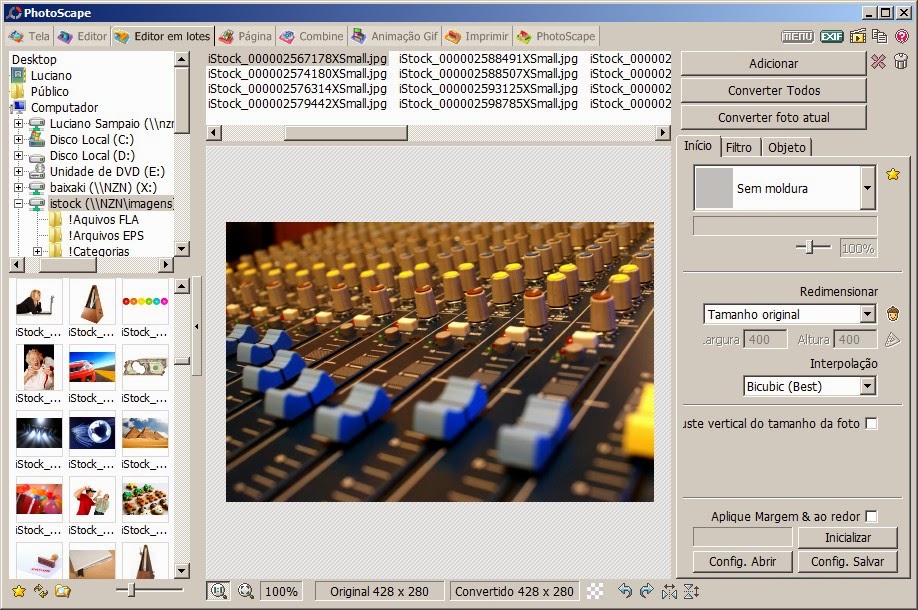Select Editor em lotes tab
The width and height of the screenshot is (918, 610).
point(162,36)
